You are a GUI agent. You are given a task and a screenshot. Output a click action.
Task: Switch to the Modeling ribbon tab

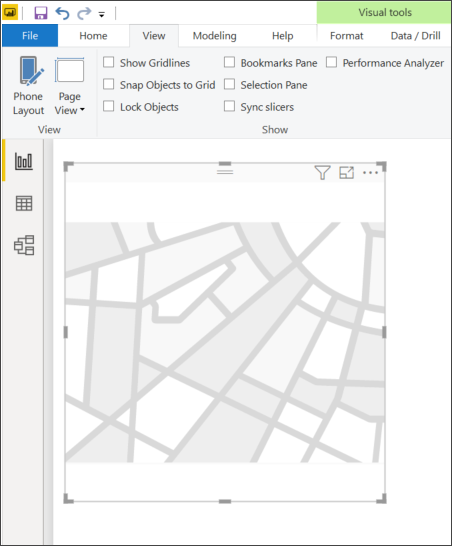click(x=215, y=36)
